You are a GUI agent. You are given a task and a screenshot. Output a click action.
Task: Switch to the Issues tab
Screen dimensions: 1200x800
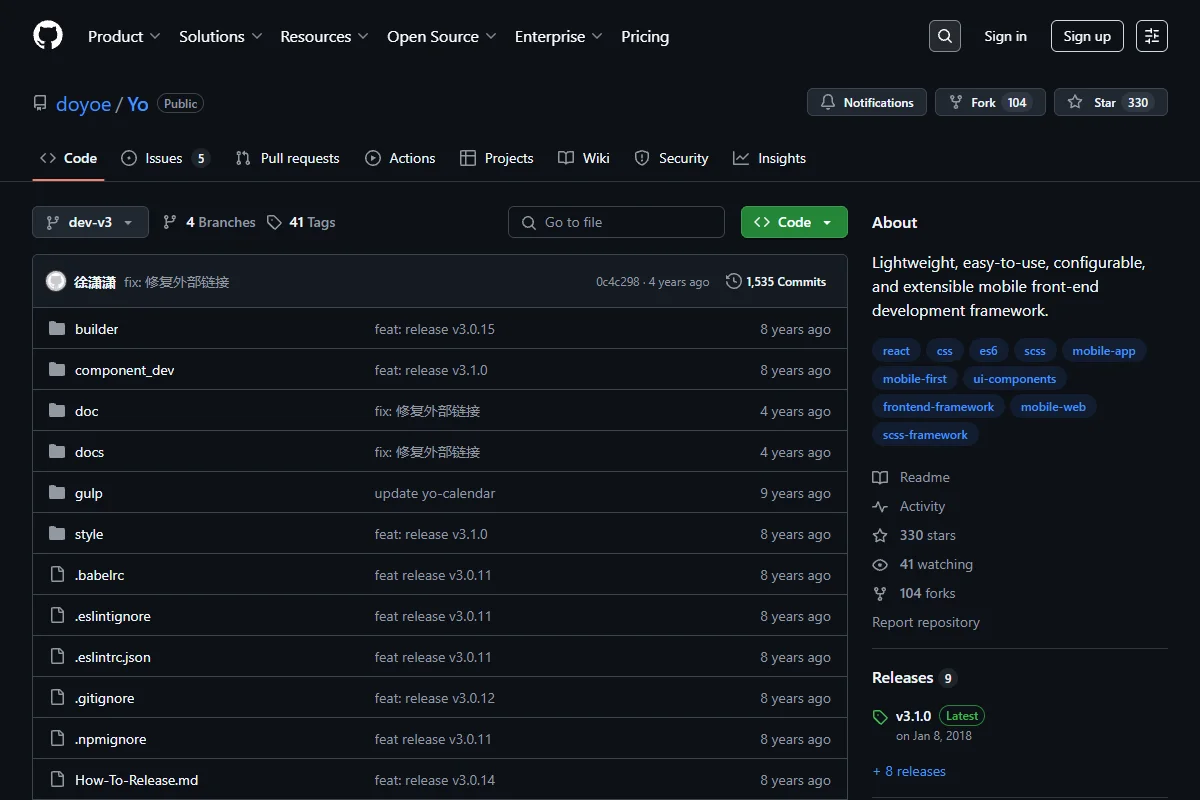pos(165,158)
